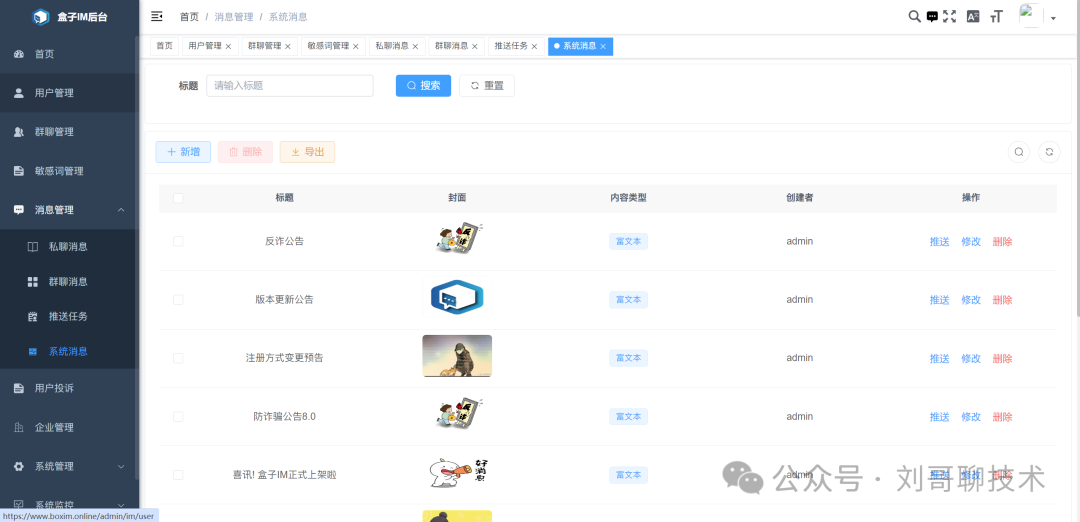Click the pink 删除 toolbar button
This screenshot has width=1080, height=522.
pyautogui.click(x=245, y=152)
